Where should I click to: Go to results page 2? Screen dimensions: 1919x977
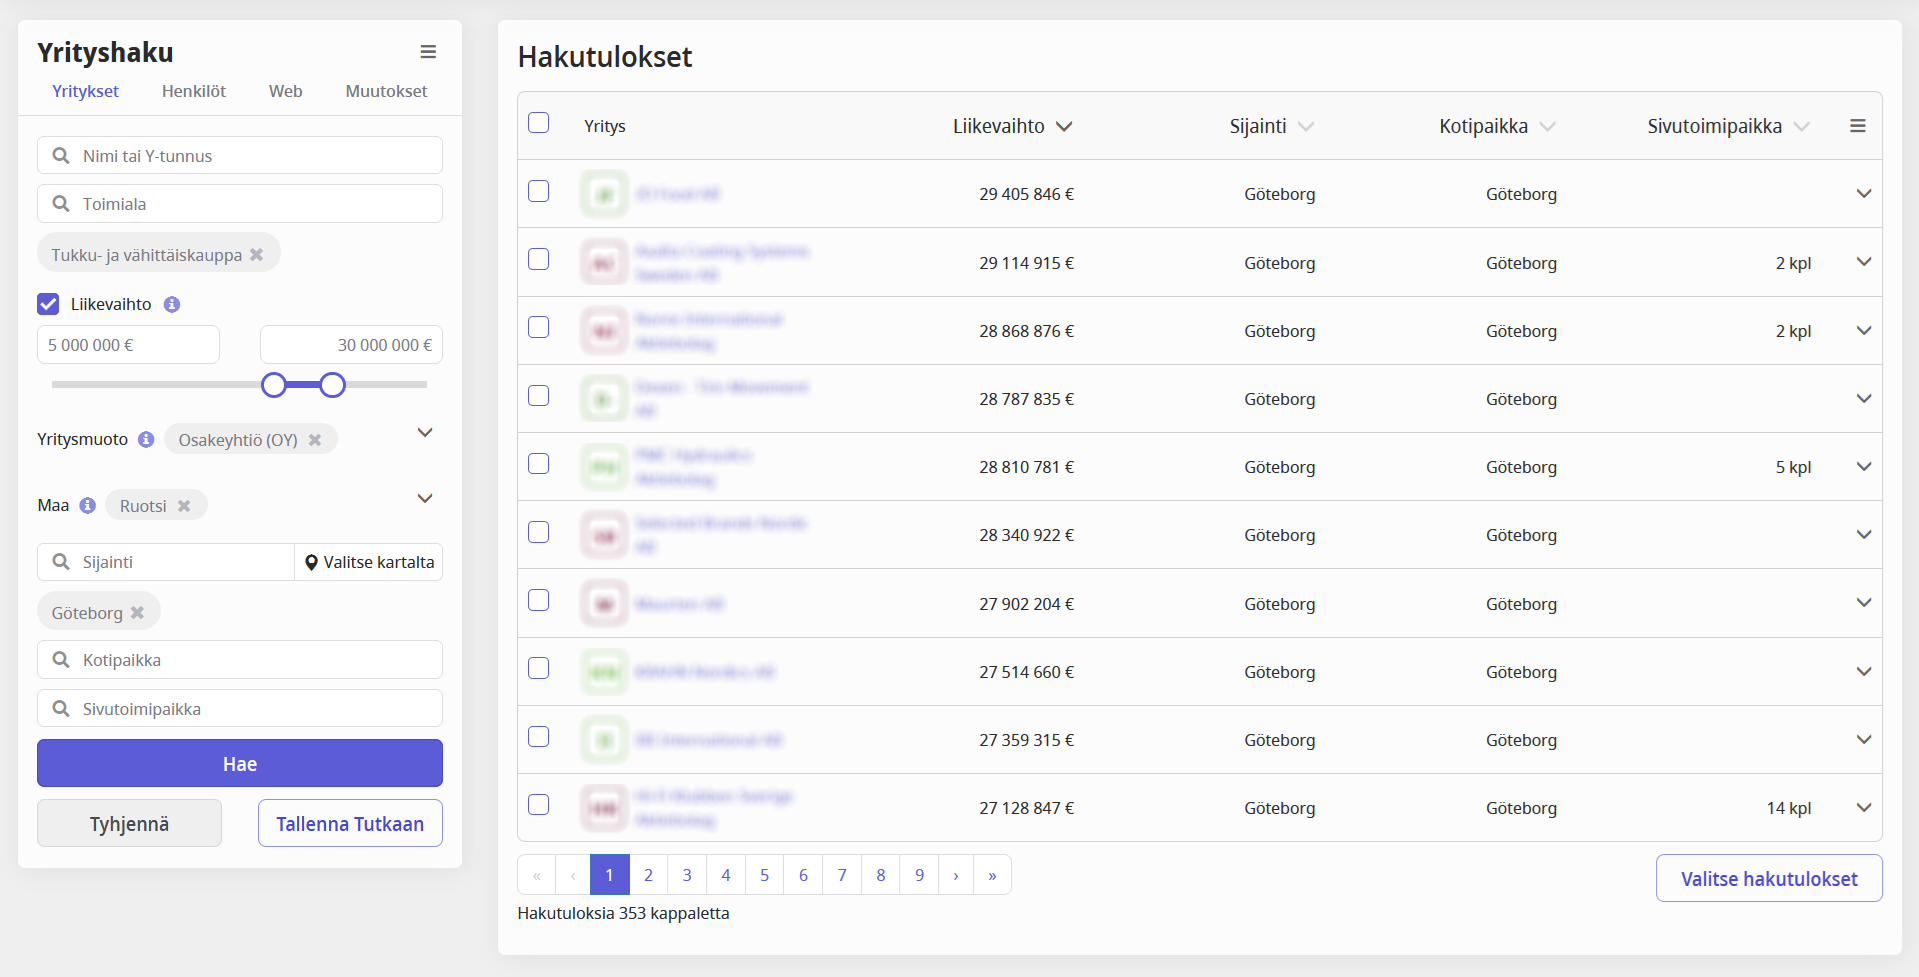[648, 875]
